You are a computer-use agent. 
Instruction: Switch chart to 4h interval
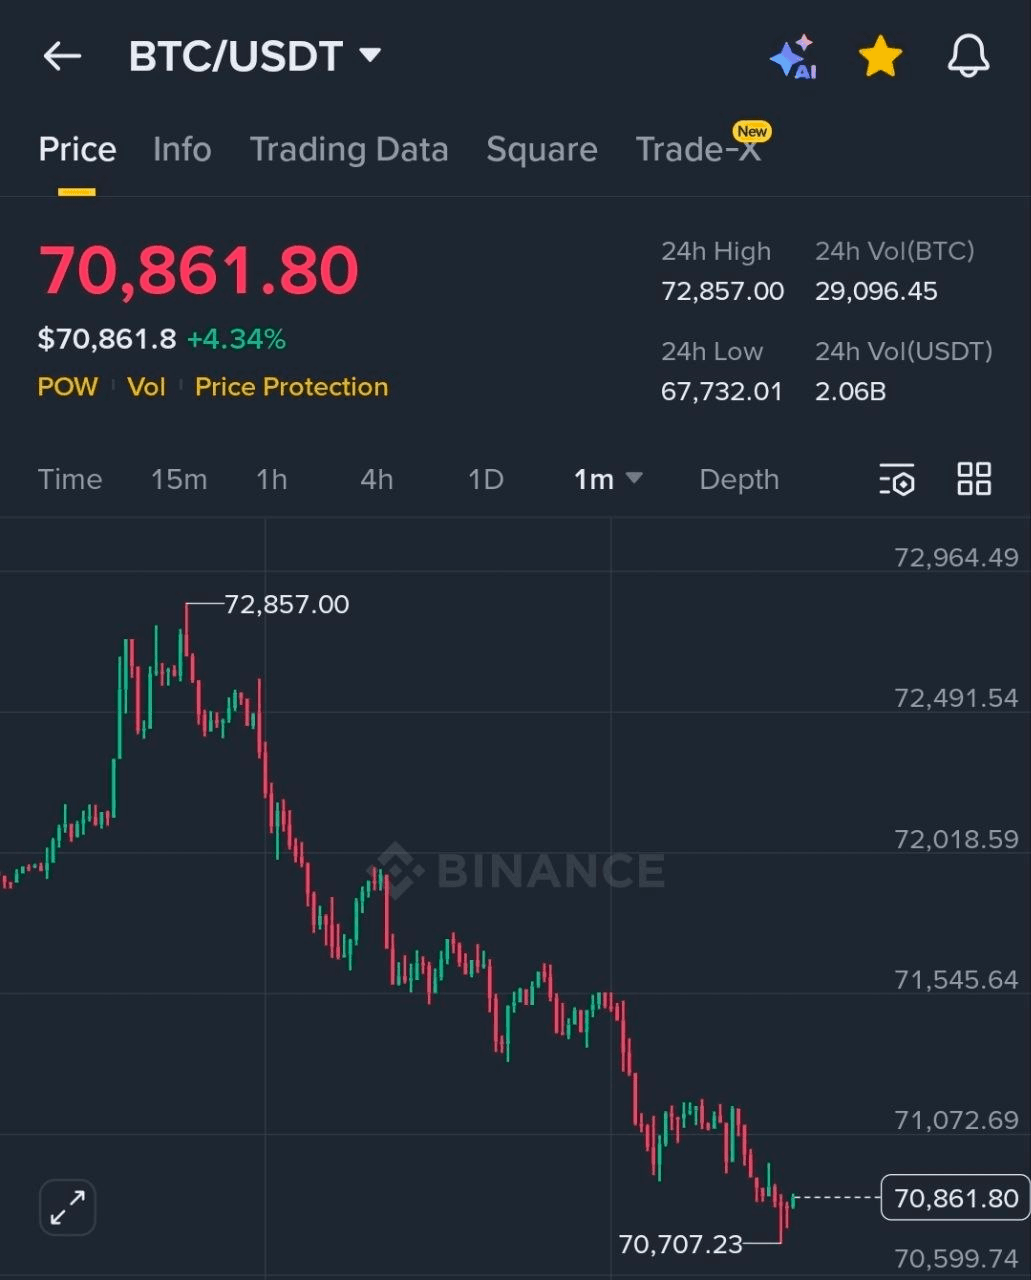click(377, 480)
